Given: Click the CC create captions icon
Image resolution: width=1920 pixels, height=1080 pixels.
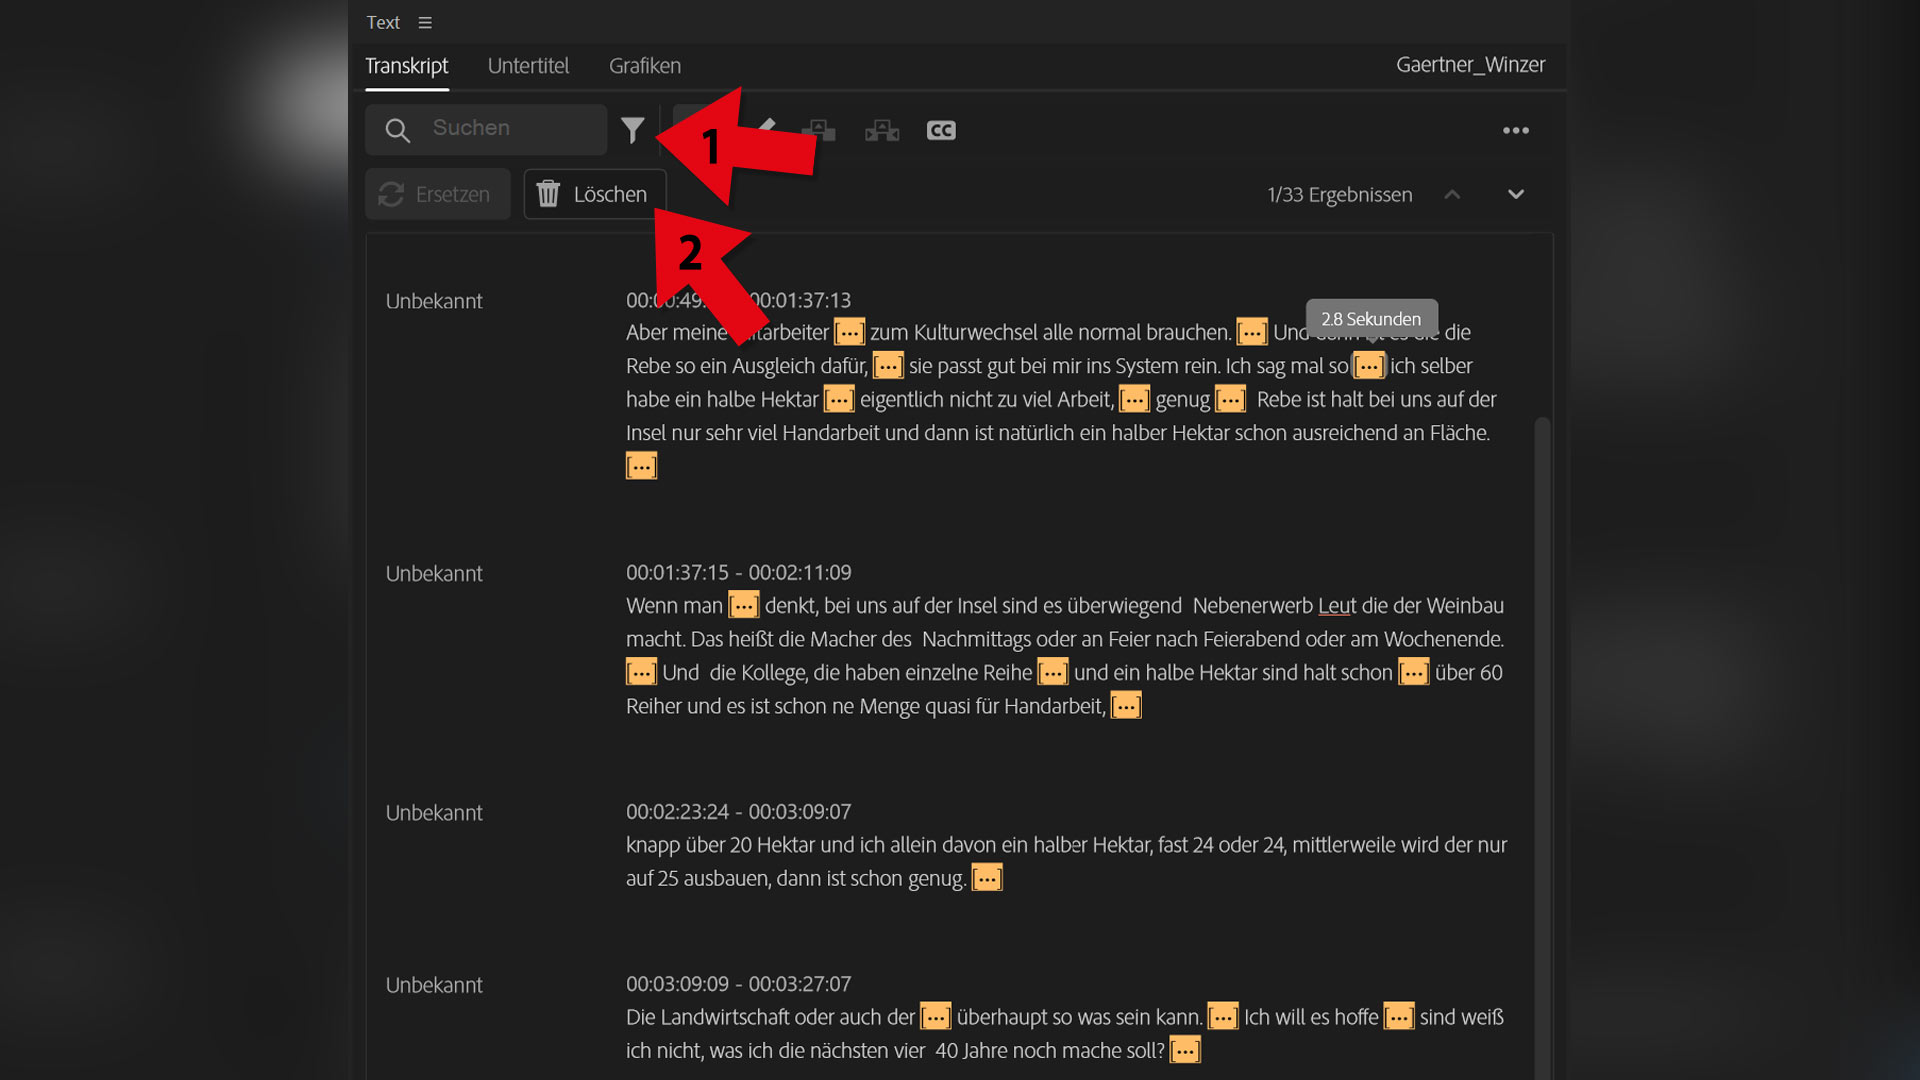Looking at the screenshot, I should click(x=941, y=130).
